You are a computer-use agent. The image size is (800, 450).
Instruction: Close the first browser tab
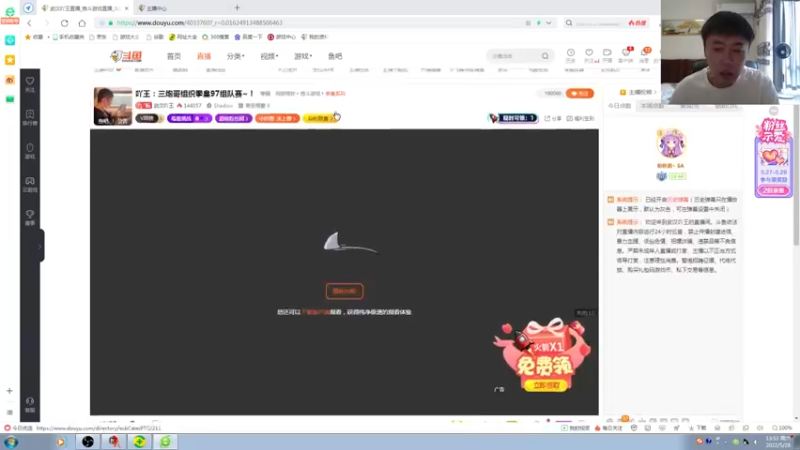coord(127,8)
